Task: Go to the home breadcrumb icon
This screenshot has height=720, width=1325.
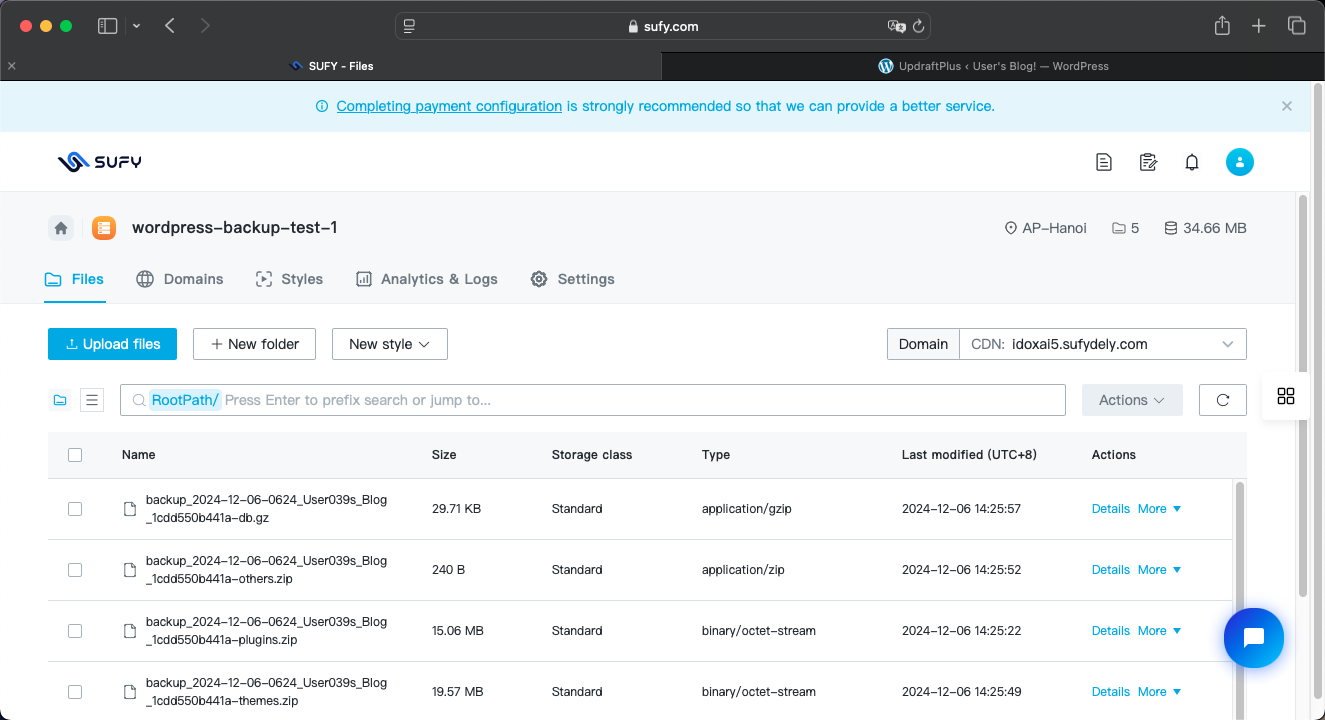Action: (61, 228)
